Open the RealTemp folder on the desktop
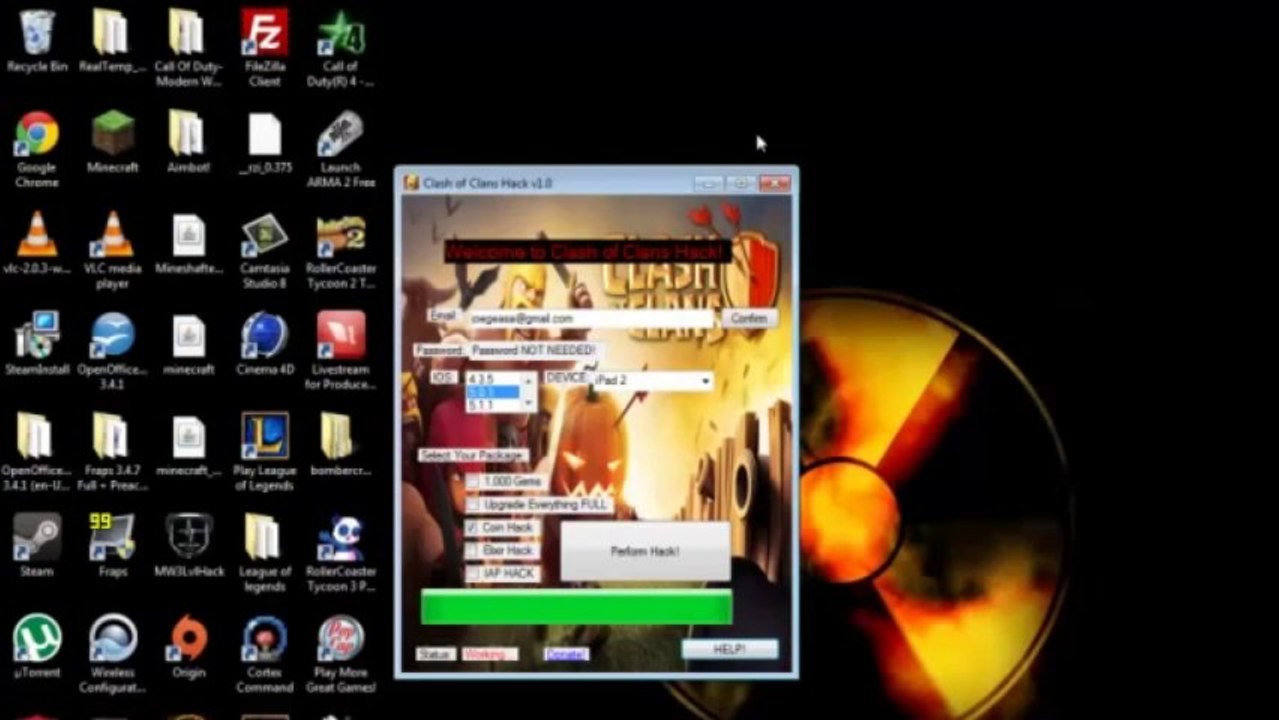The height and width of the screenshot is (720, 1279). tap(112, 42)
